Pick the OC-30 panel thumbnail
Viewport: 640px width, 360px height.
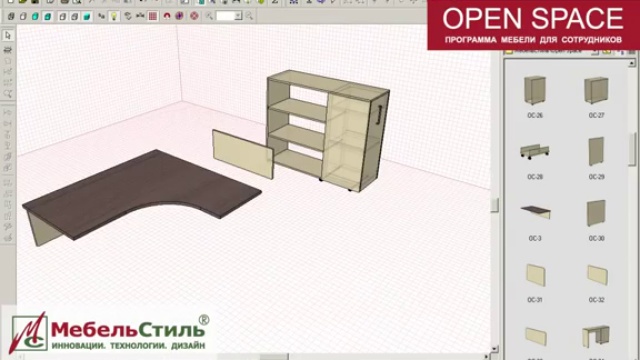tap(596, 213)
